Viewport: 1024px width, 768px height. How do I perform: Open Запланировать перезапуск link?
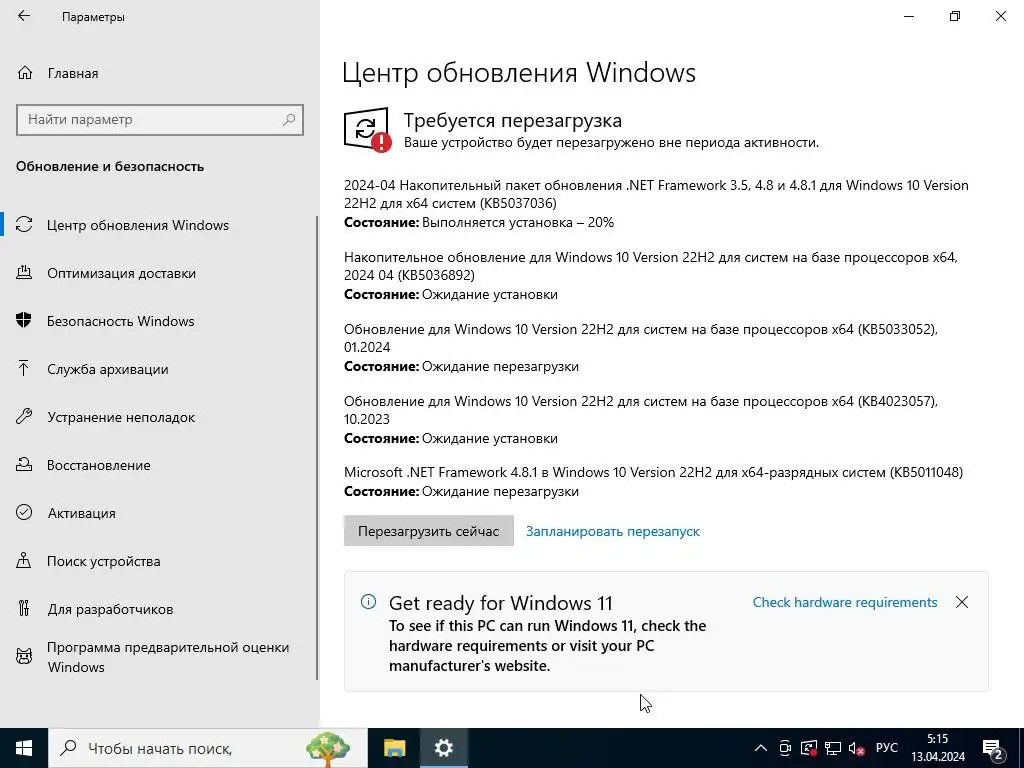click(613, 532)
